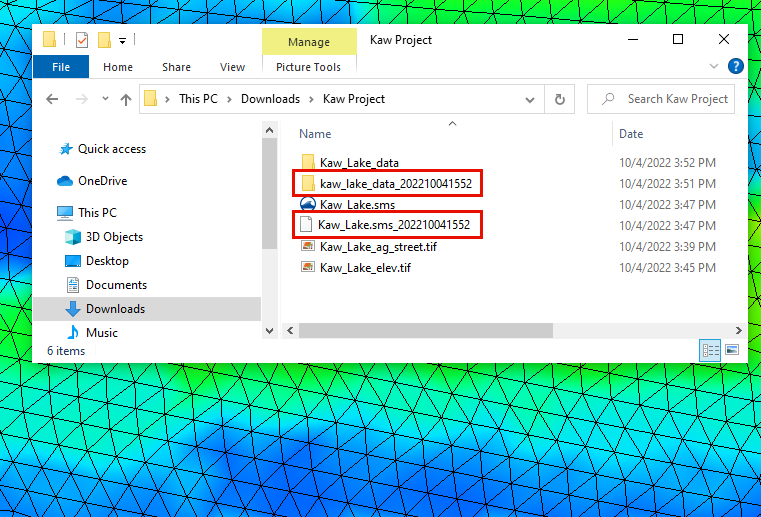
Task: Click the Kaw Project breadcrumb
Action: click(x=354, y=99)
